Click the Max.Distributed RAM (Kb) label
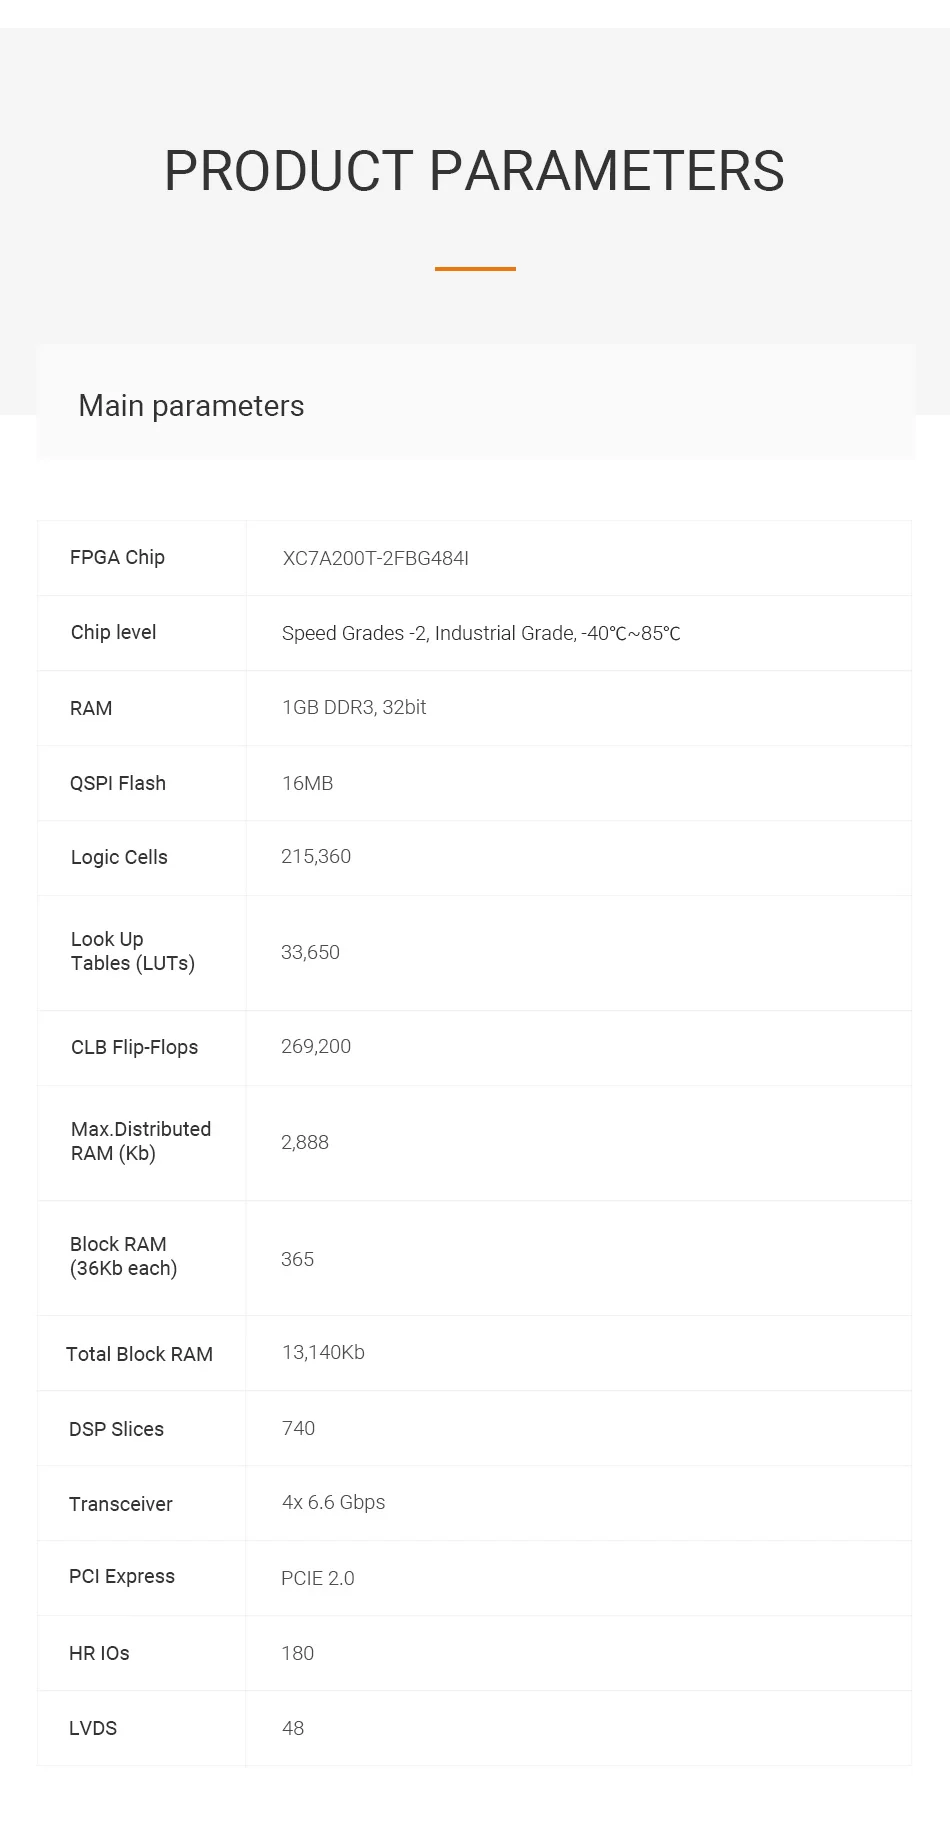This screenshot has height=1822, width=950. click(x=140, y=1142)
